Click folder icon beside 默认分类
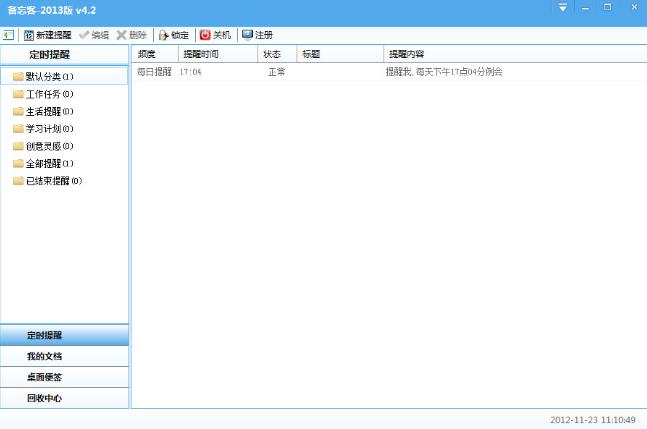The image size is (647, 429). tap(18, 76)
